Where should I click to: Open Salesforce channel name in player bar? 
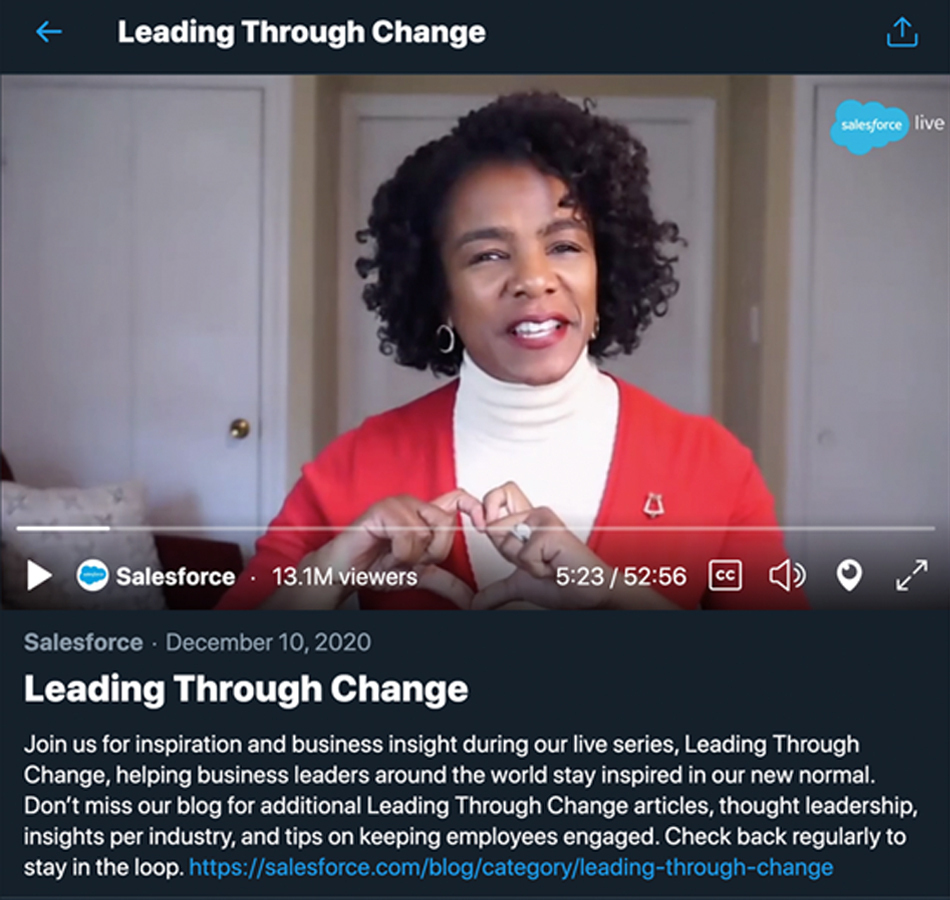tap(176, 576)
